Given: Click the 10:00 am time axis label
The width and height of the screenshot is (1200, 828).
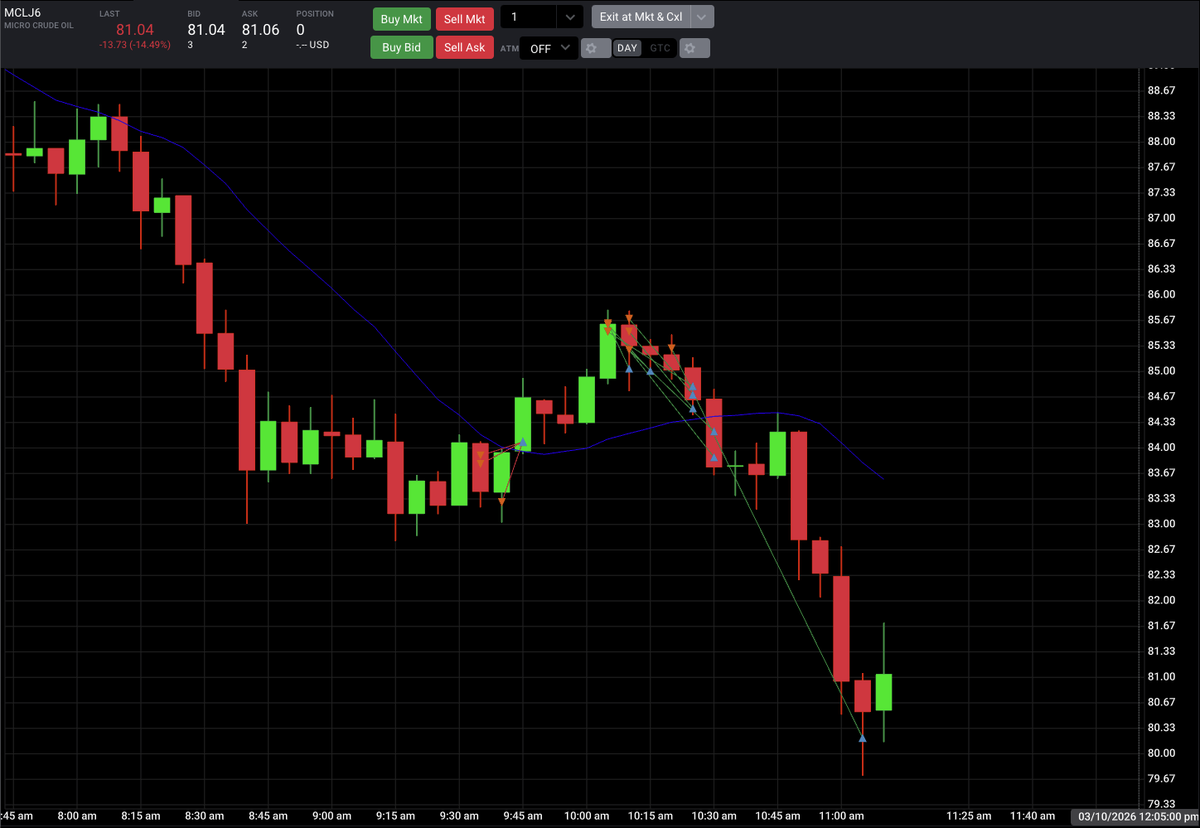Looking at the screenshot, I should [x=587, y=816].
